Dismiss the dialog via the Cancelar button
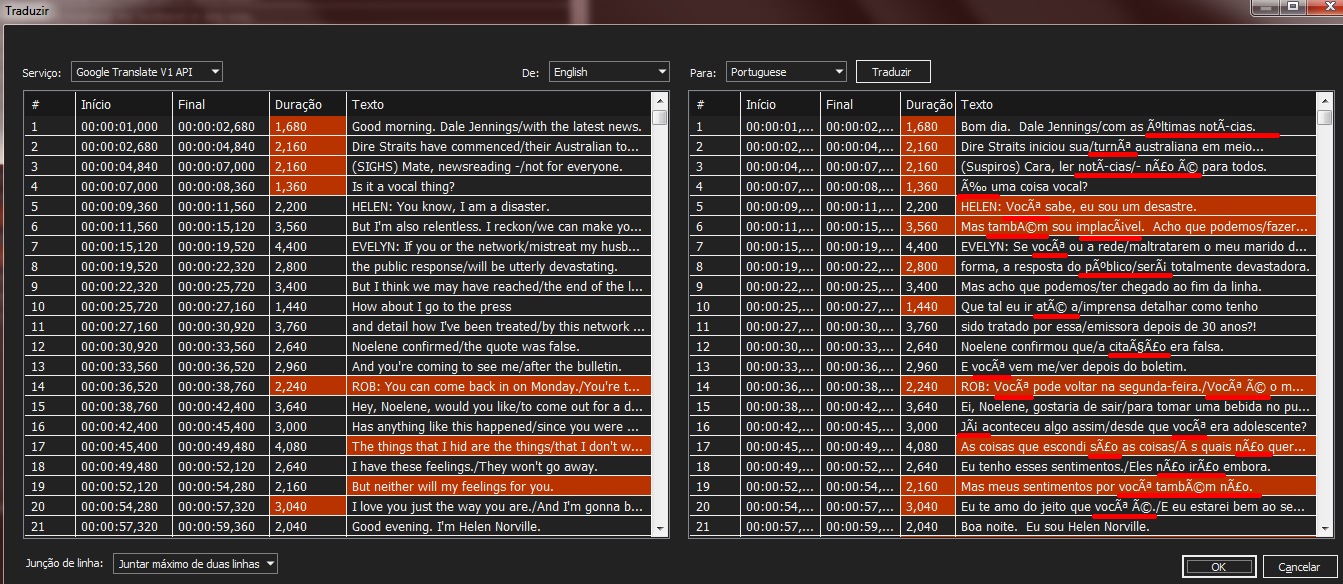This screenshot has width=1343, height=584. click(x=1297, y=565)
